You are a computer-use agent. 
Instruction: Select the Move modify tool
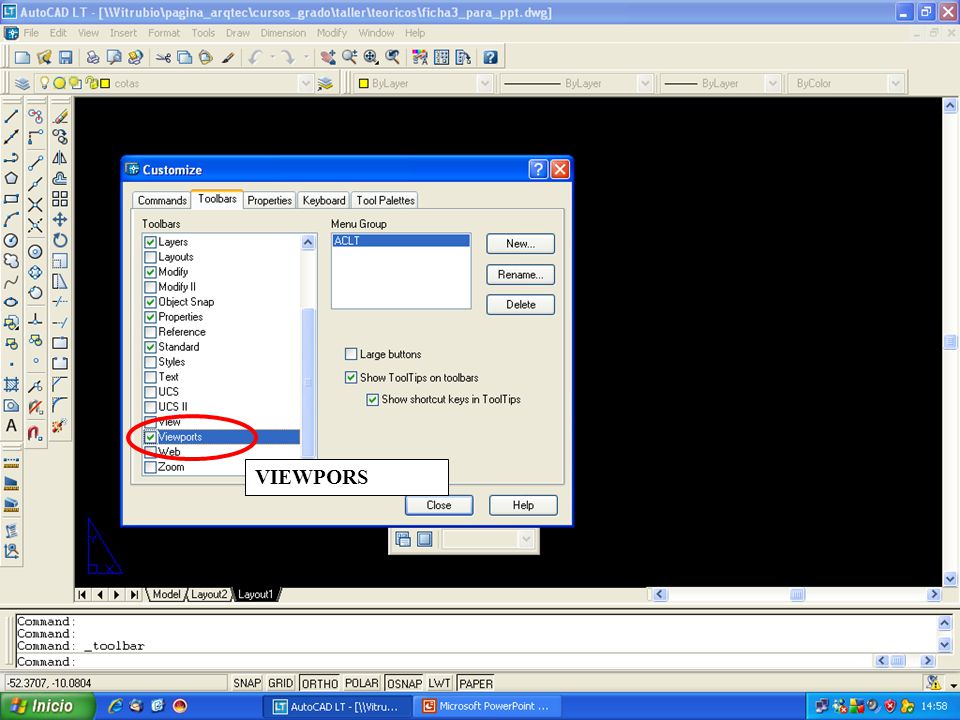click(60, 219)
